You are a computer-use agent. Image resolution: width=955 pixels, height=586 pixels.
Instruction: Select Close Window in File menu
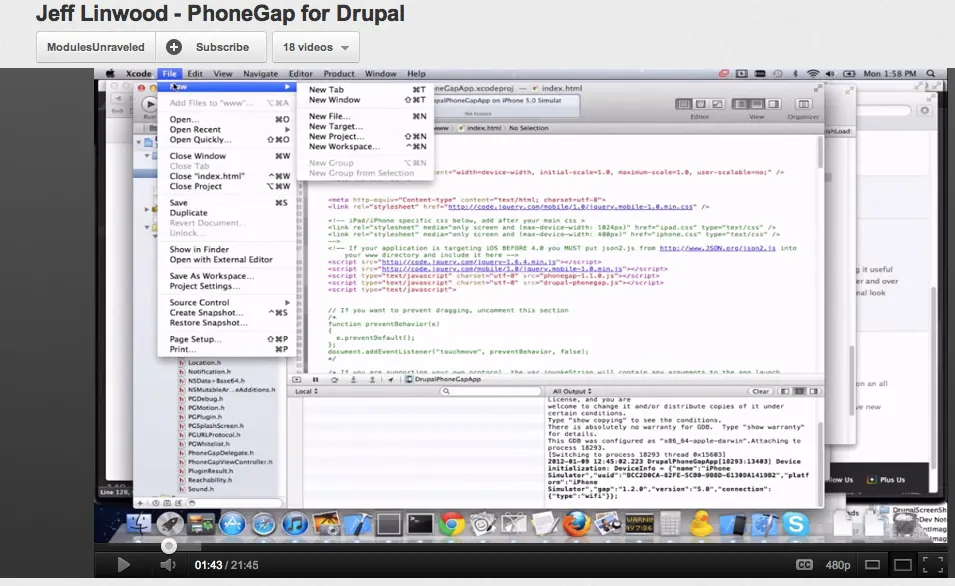[x=227, y=156]
